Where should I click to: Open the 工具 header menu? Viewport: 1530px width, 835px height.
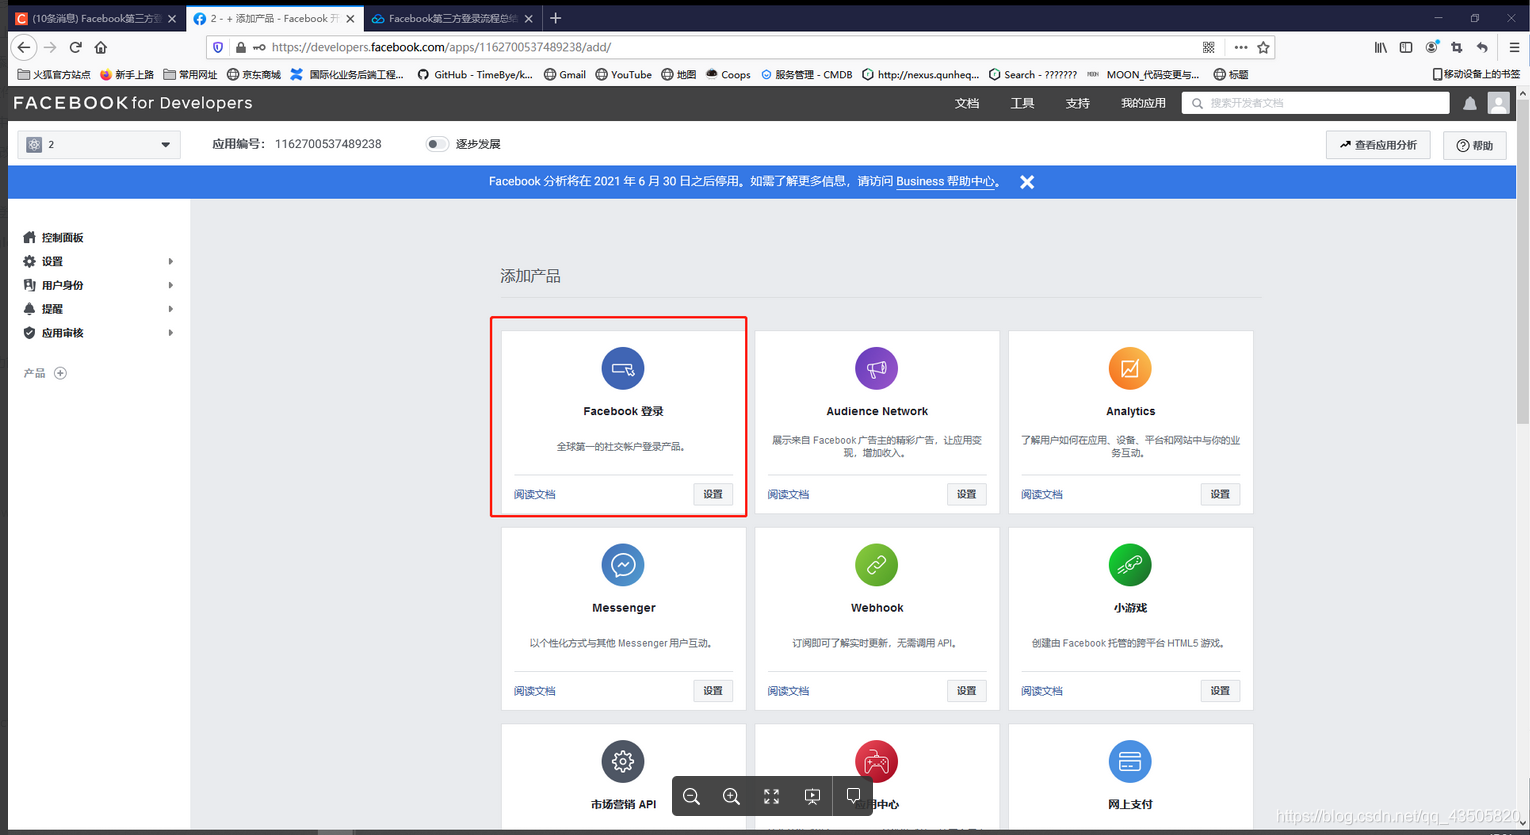pos(1022,103)
